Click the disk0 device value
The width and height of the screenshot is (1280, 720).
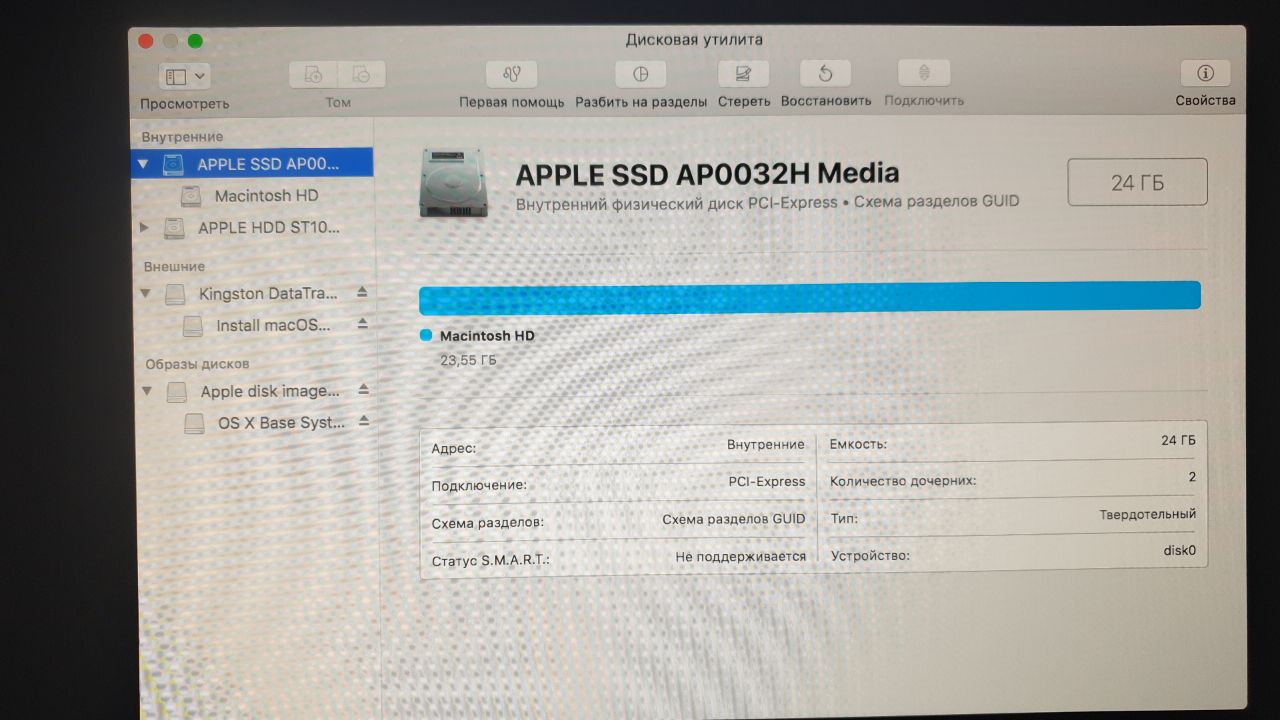(1179, 550)
